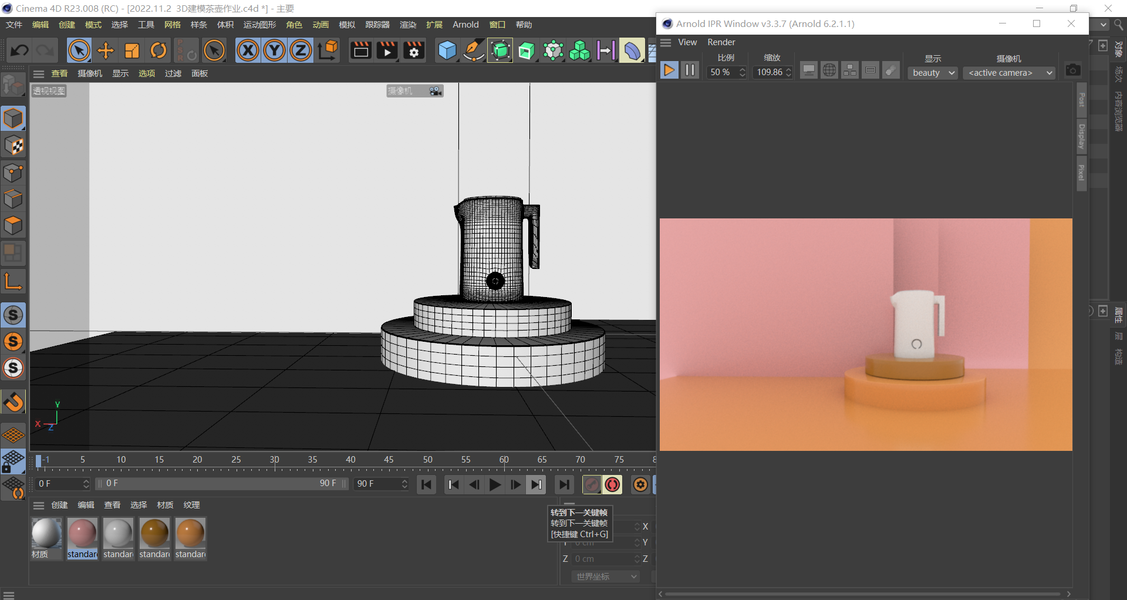Viewport: 1127px width, 600px height.
Task: Activate the Move tool
Action: [x=106, y=50]
